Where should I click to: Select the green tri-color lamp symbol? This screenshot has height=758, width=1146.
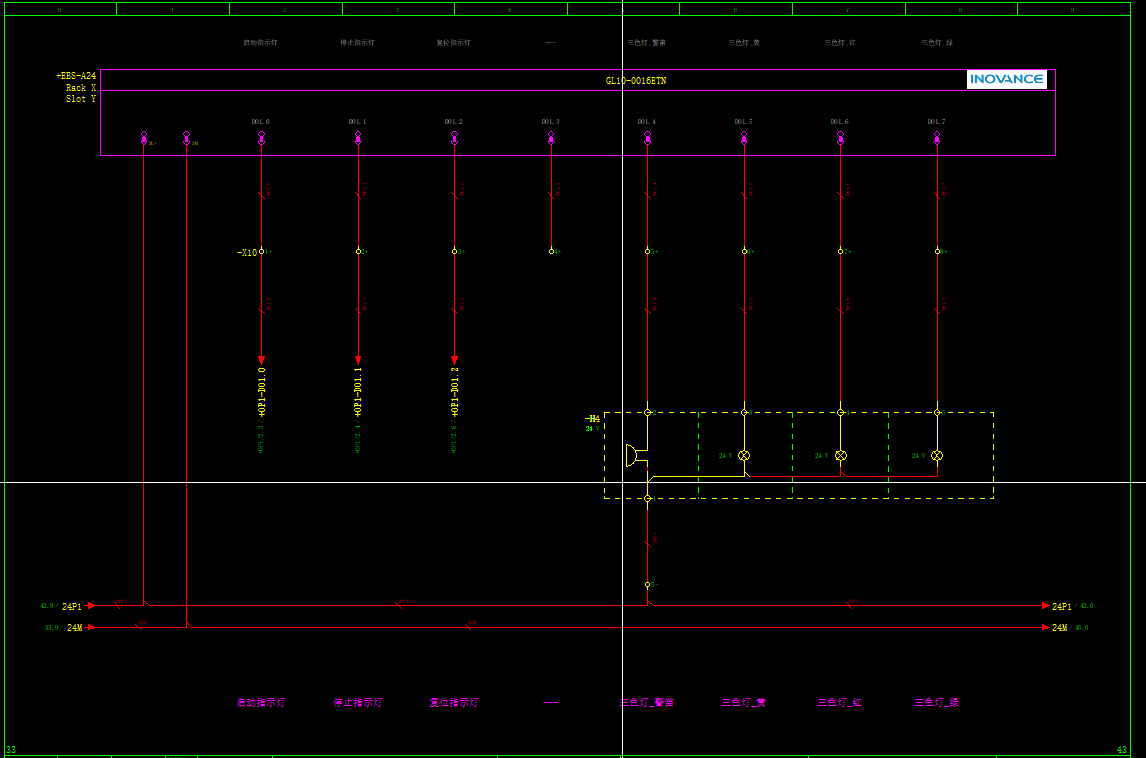937,455
